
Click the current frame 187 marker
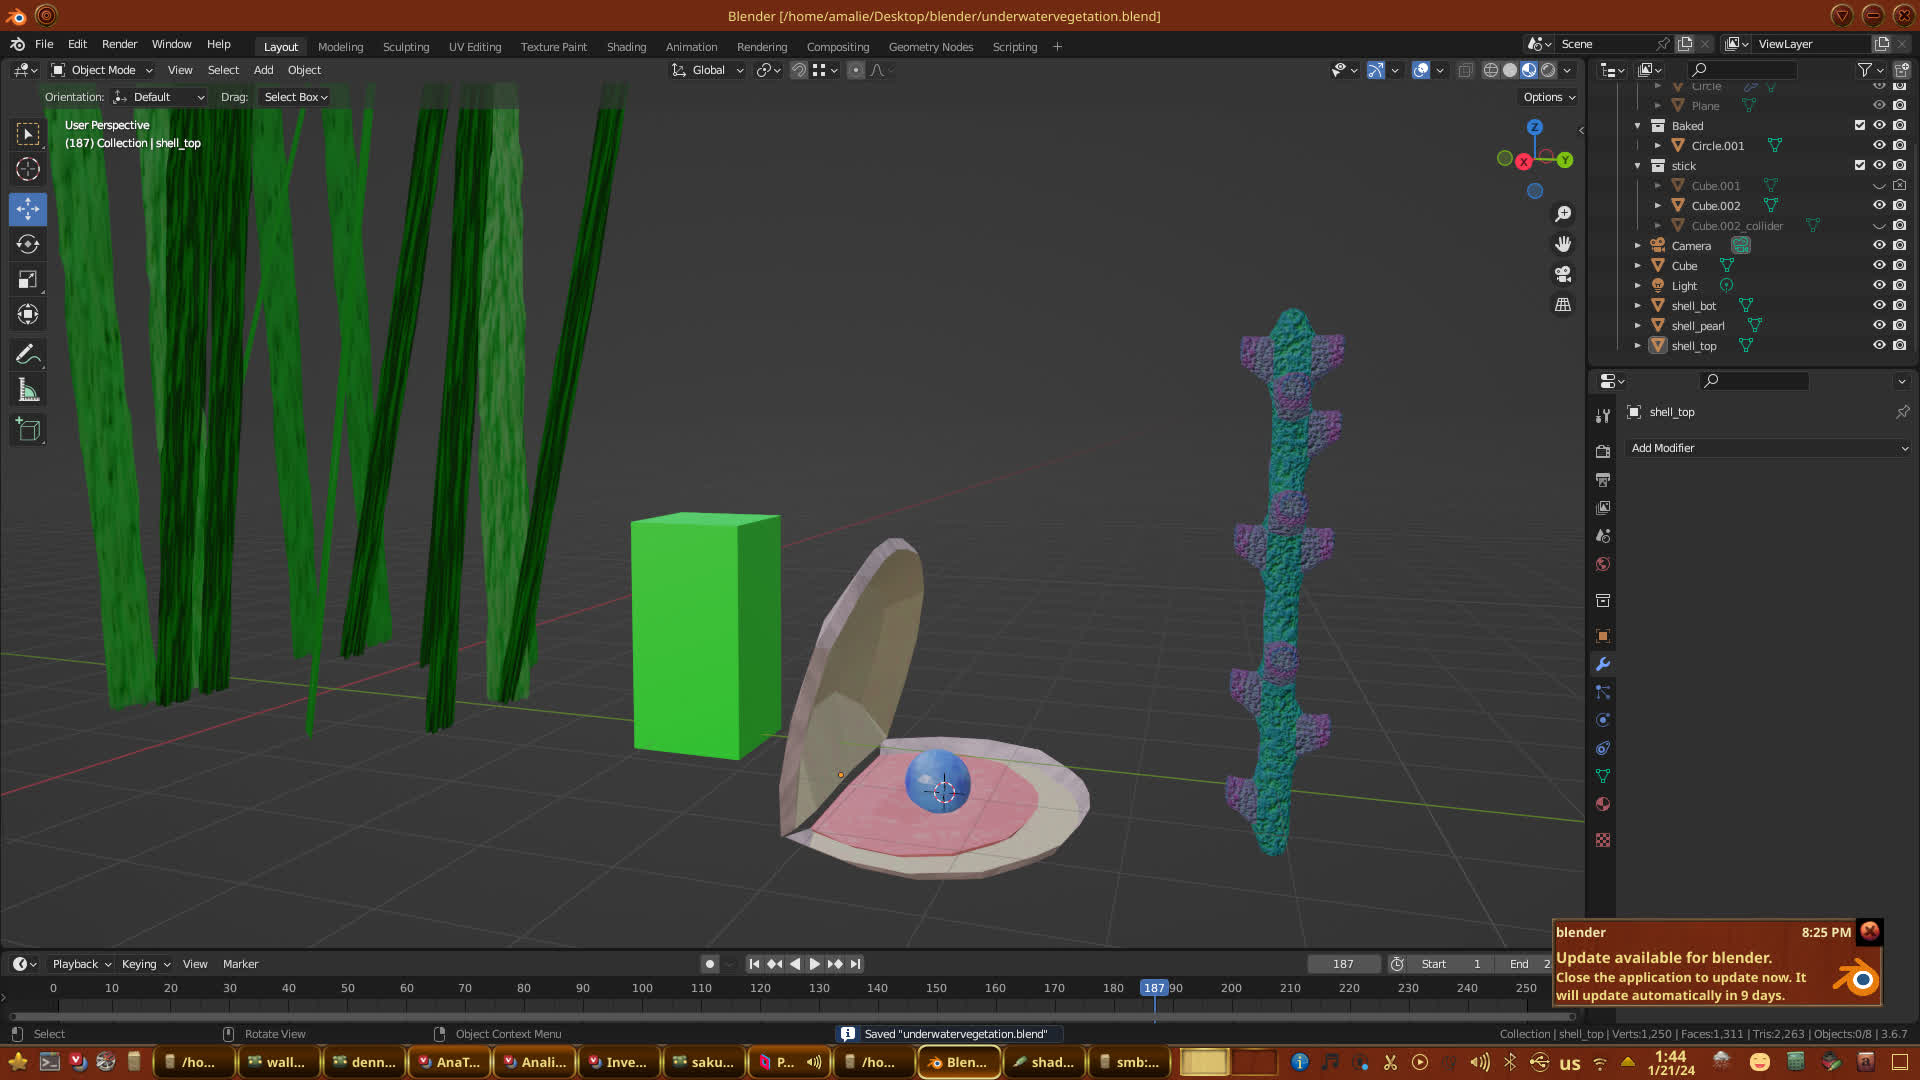[x=1154, y=988]
